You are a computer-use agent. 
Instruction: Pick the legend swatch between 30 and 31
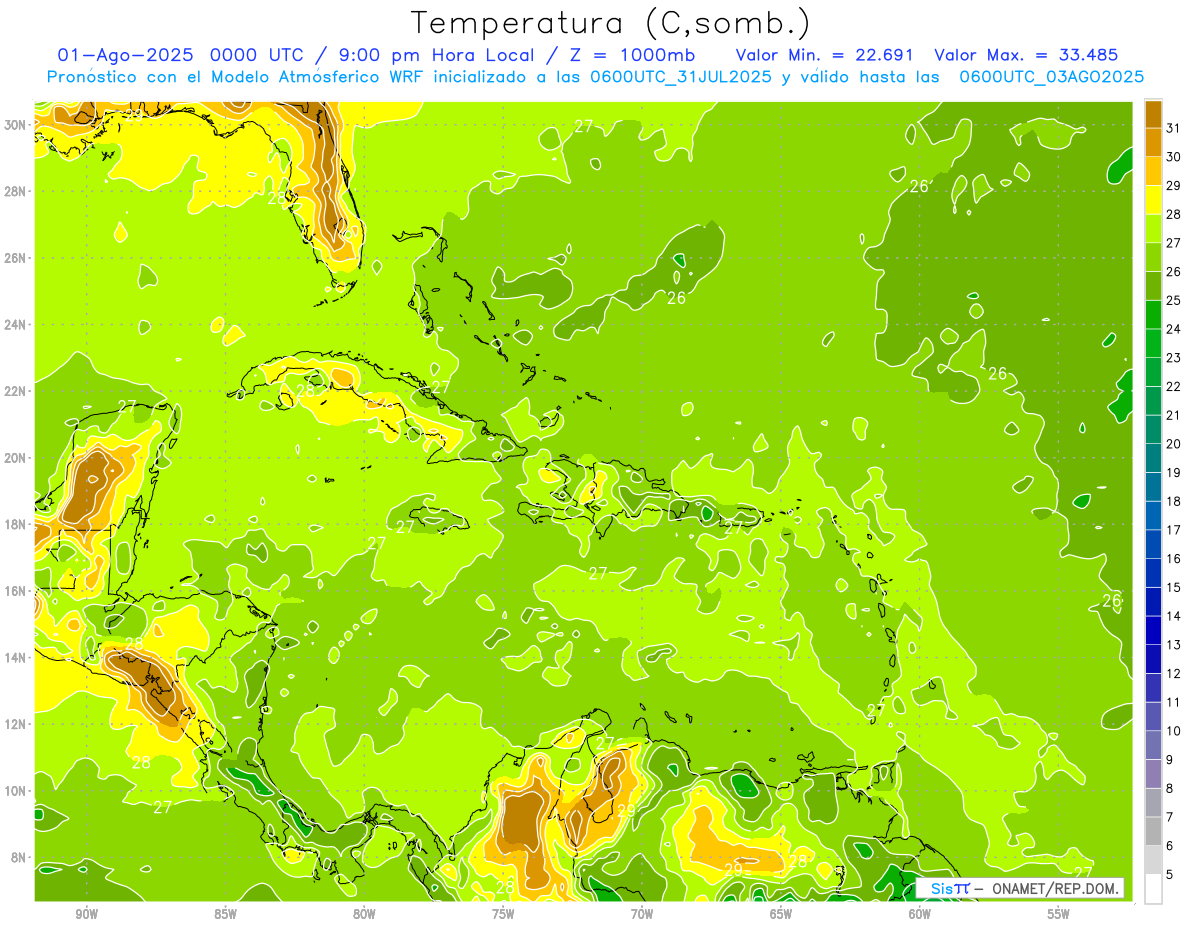click(x=1153, y=142)
